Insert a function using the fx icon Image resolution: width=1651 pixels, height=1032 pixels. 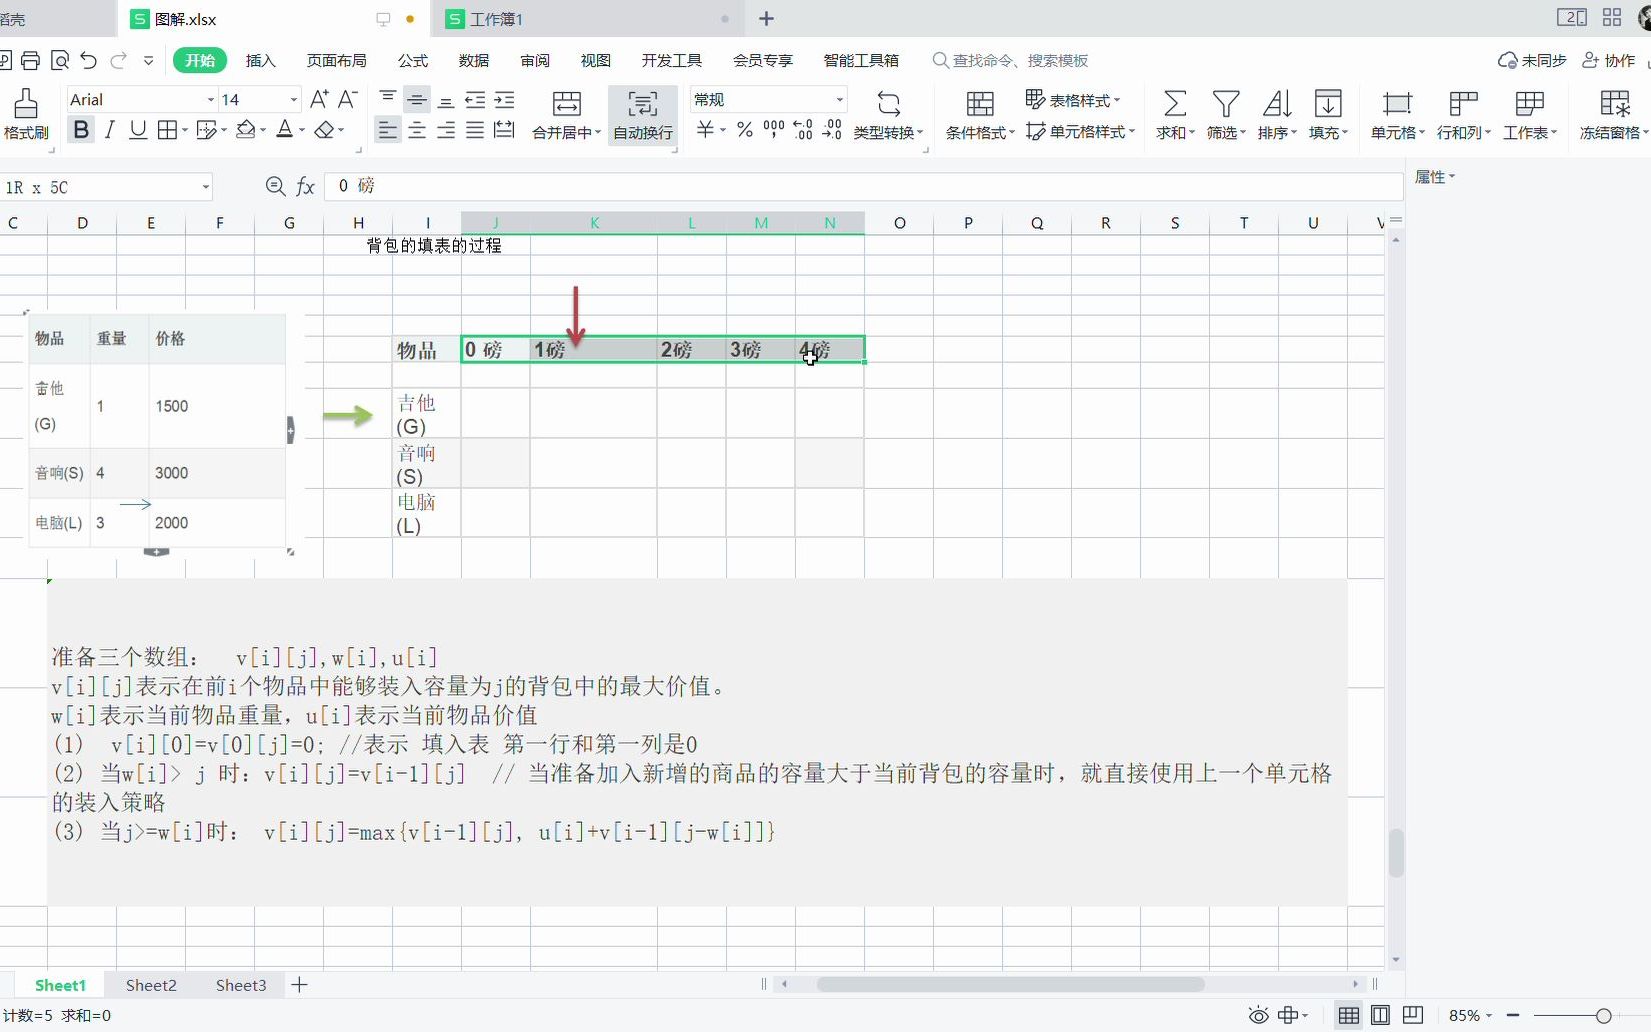306,186
